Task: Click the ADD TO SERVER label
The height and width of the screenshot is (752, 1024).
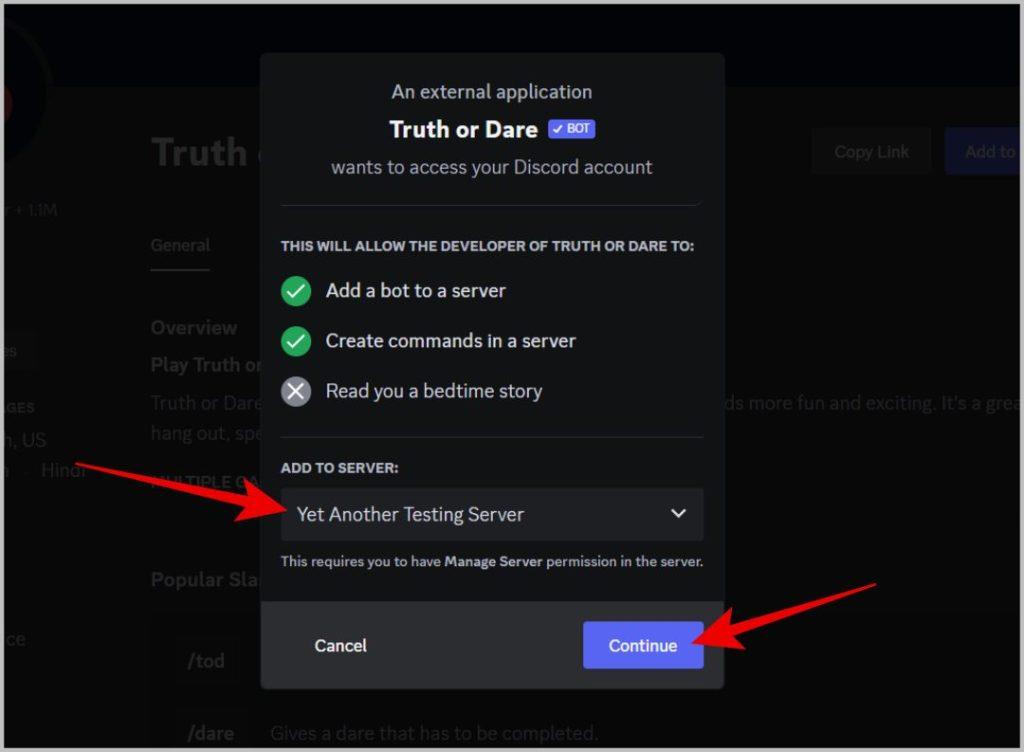Action: click(340, 468)
